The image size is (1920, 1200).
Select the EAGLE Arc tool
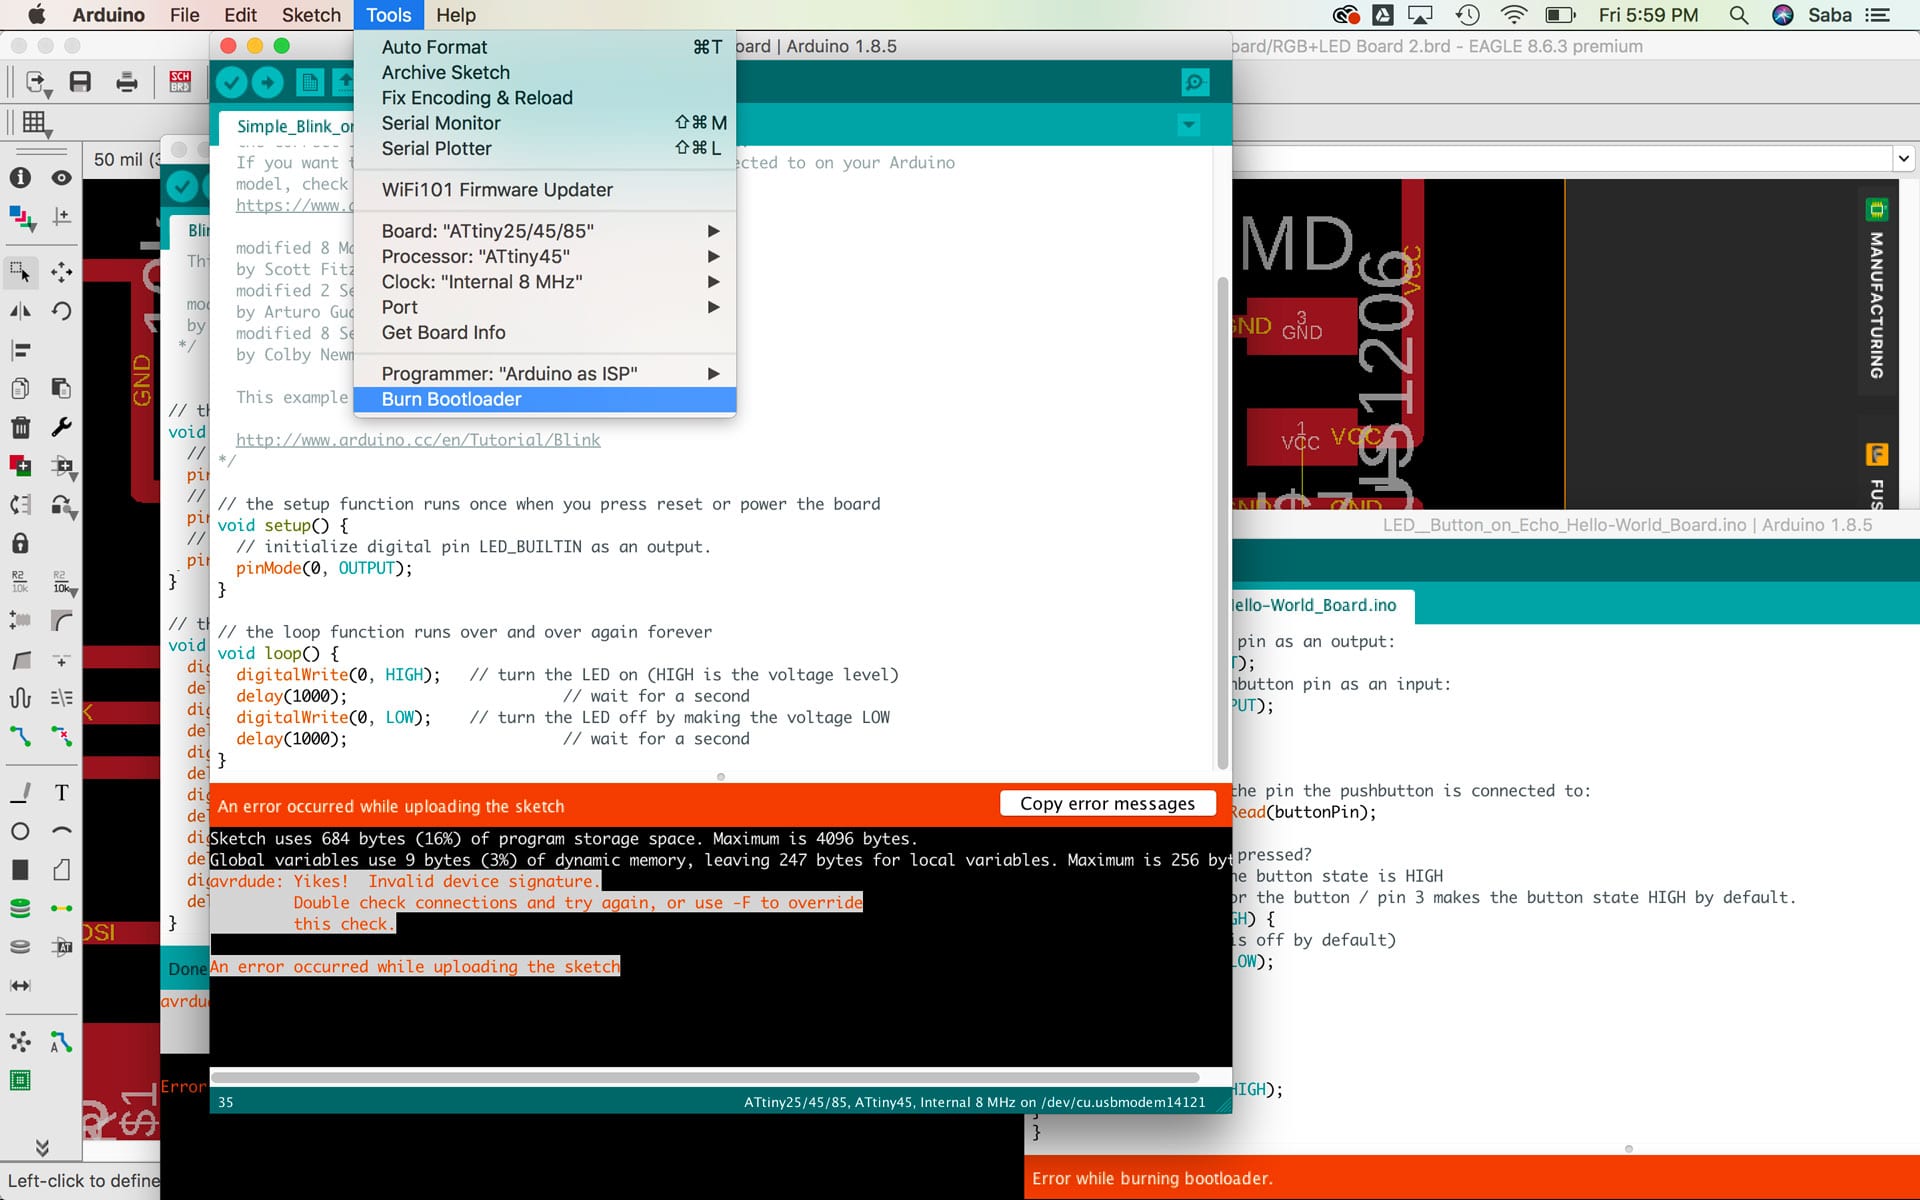coord(62,831)
